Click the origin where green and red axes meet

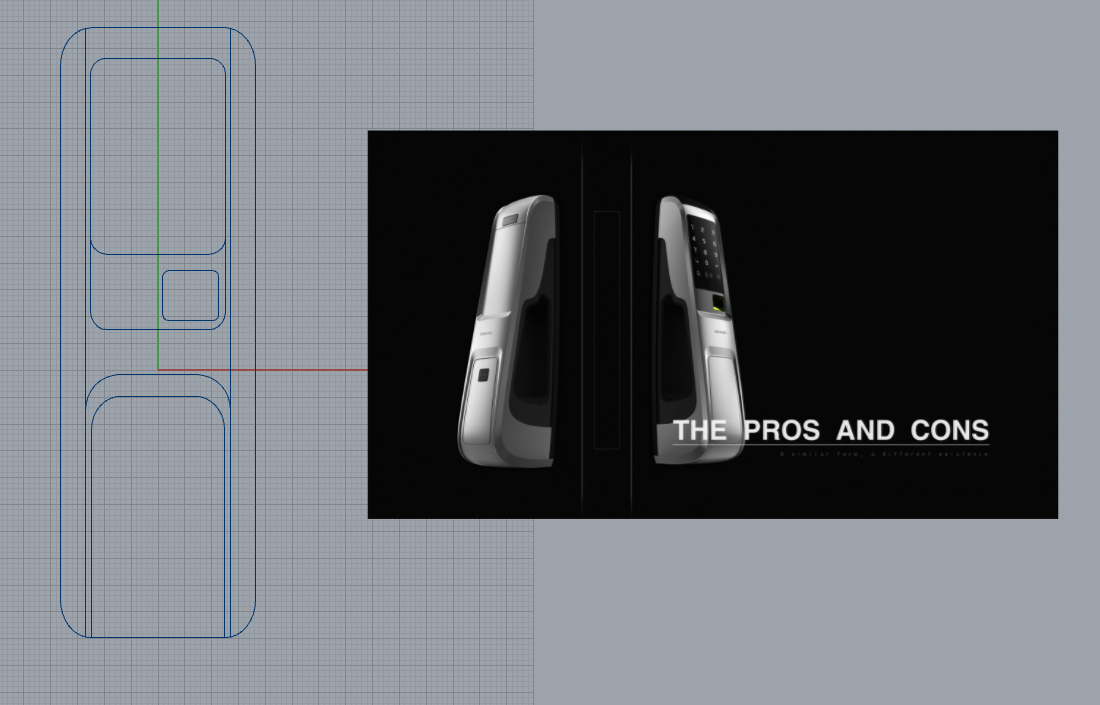click(x=158, y=370)
